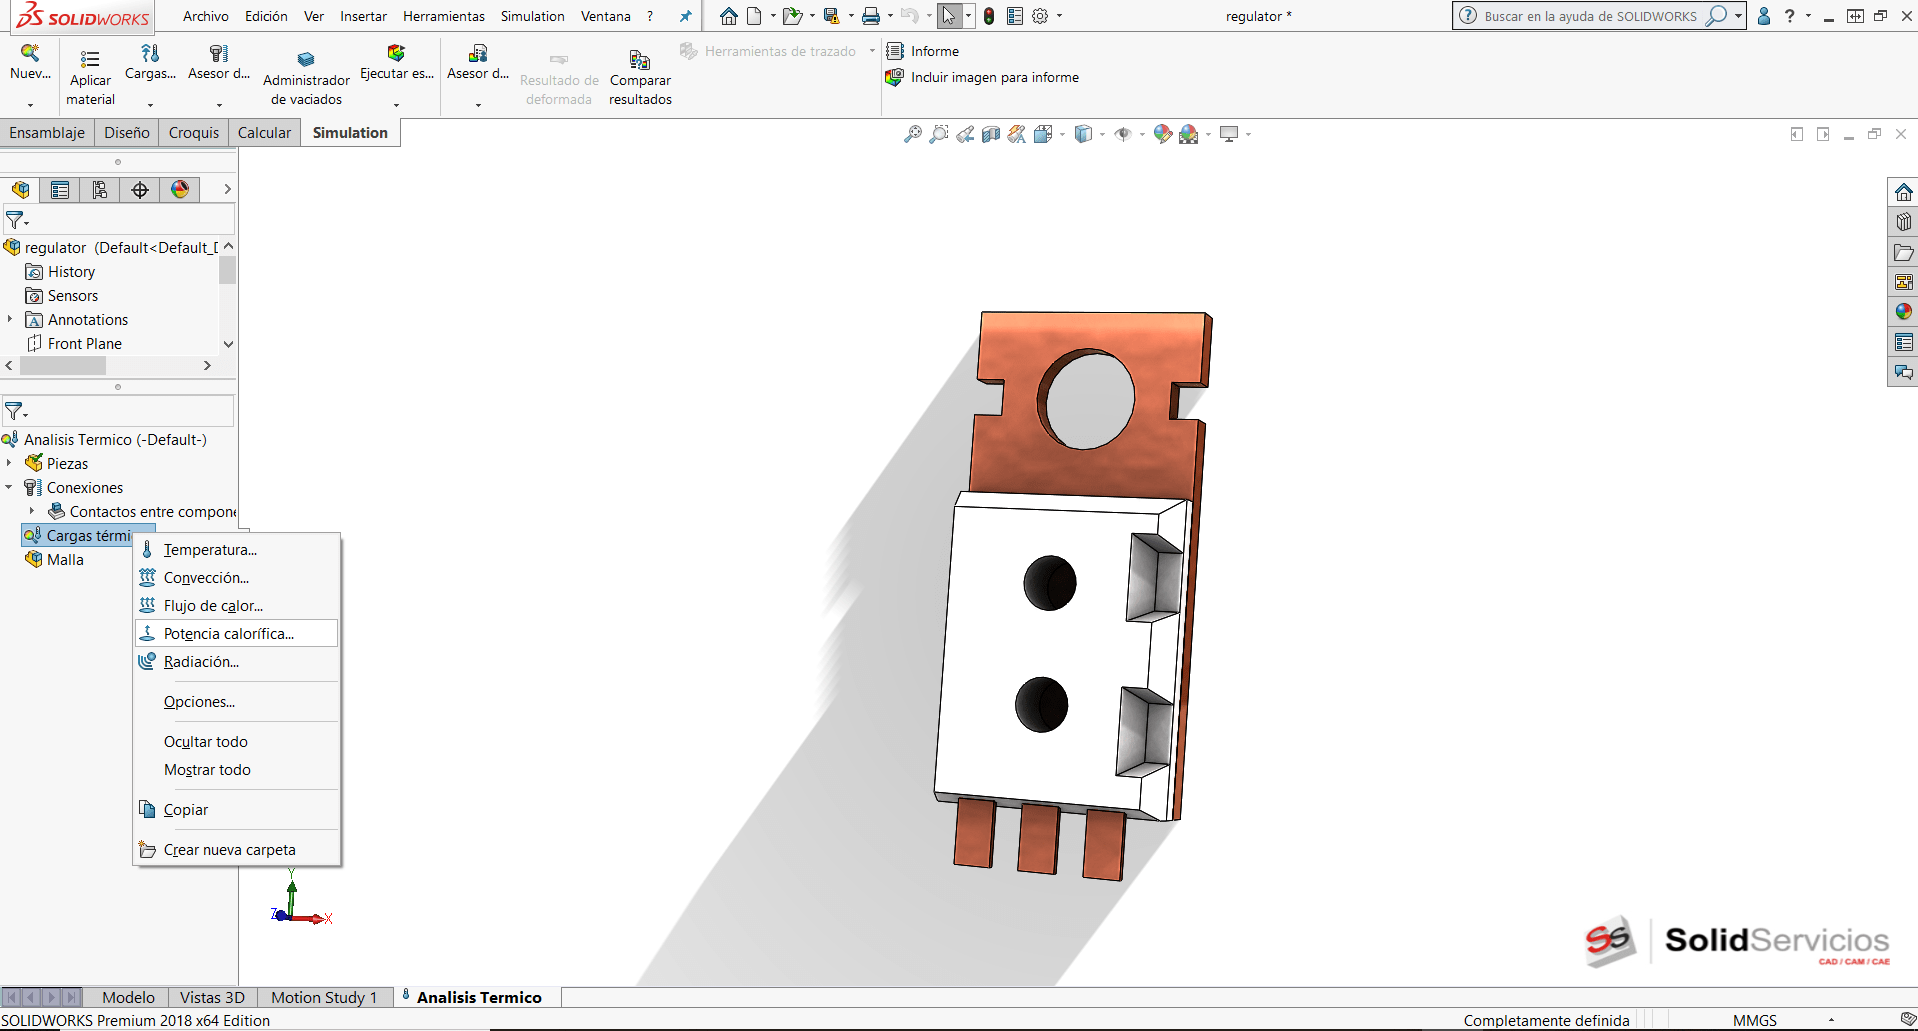This screenshot has height=1031, width=1918.
Task: Open the Appearances ball icon in the task pane
Action: point(1903,312)
